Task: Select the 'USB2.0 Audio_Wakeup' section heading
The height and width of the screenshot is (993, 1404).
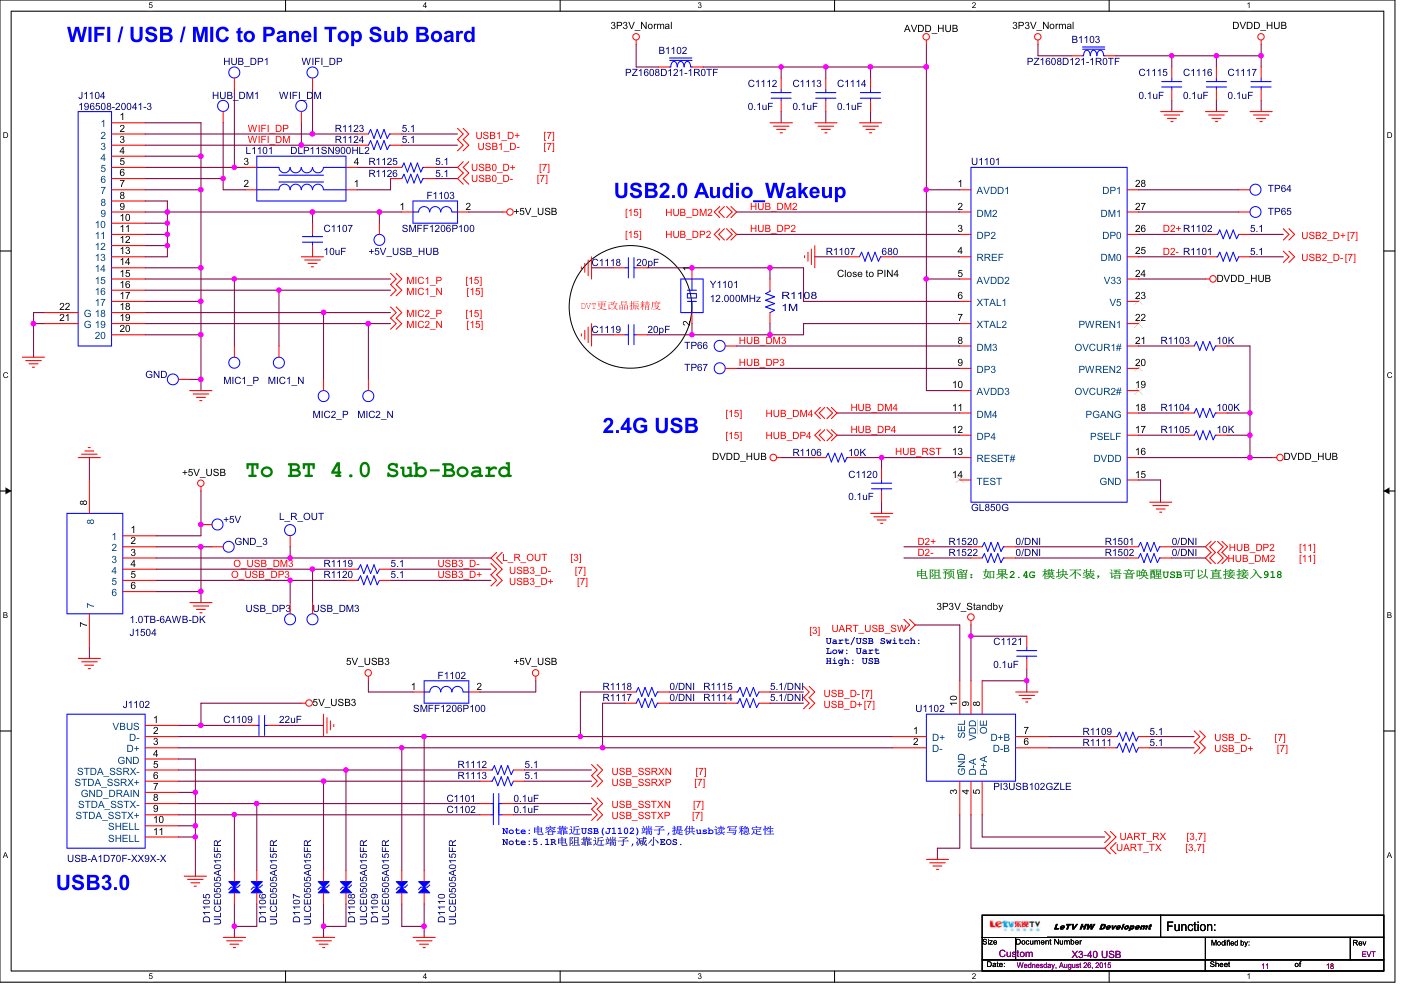Action: point(730,191)
